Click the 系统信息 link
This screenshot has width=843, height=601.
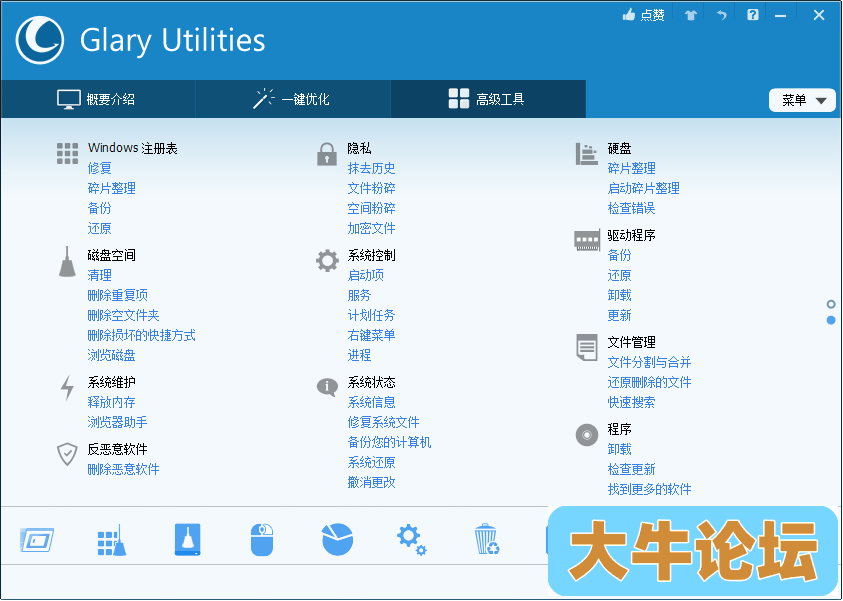tap(372, 402)
